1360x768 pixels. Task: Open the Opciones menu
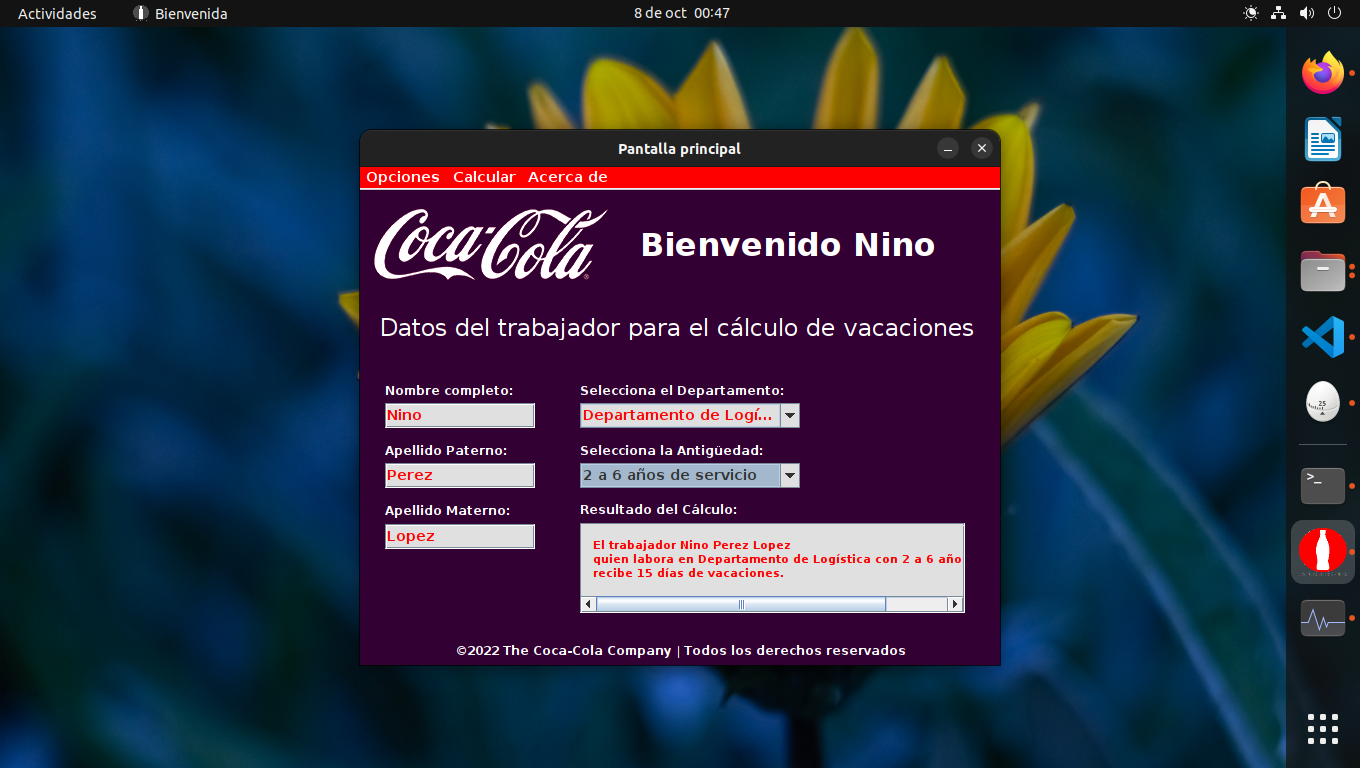click(x=403, y=177)
